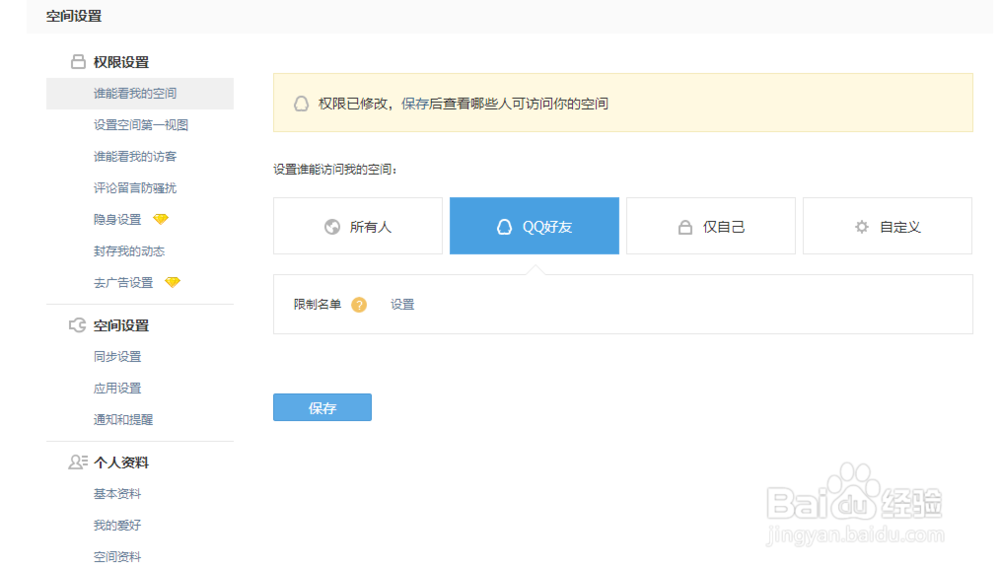
Task: Click the 权限设置 section heading
Action: 121,62
